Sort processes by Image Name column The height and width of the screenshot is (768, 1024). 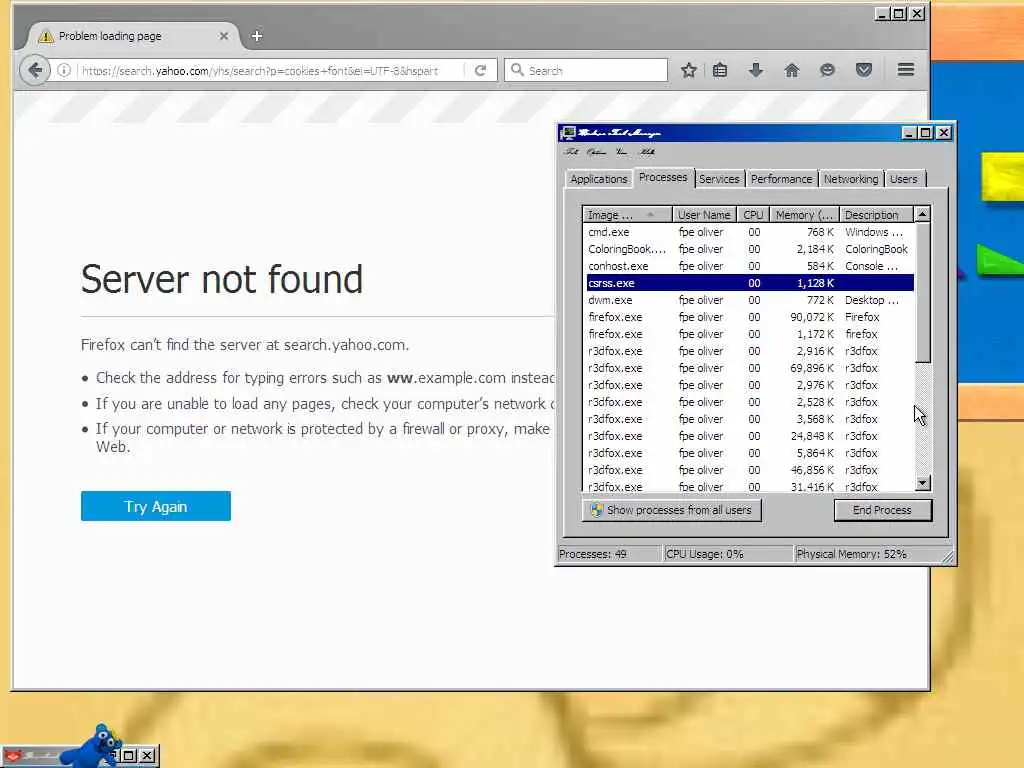(627, 215)
